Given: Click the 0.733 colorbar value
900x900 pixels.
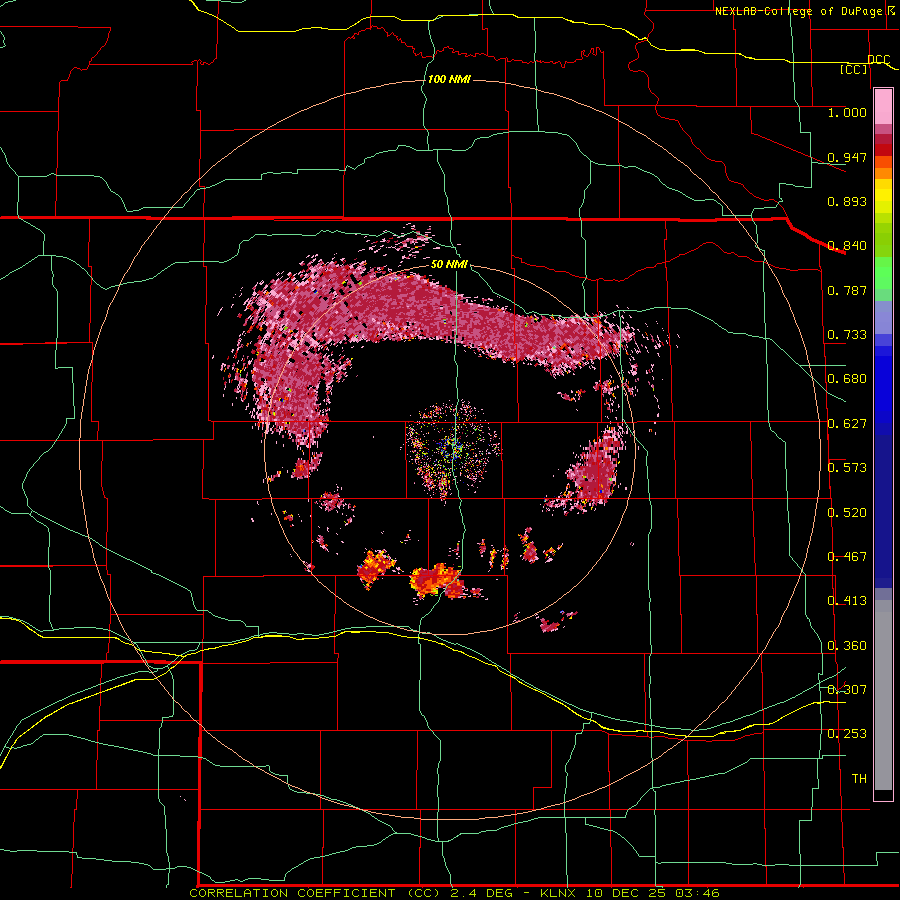Looking at the screenshot, I should 847,335.
